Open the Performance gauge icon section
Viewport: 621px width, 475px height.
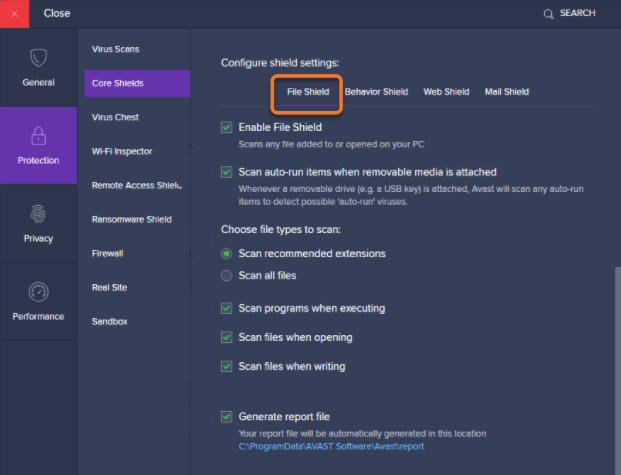pos(38,292)
